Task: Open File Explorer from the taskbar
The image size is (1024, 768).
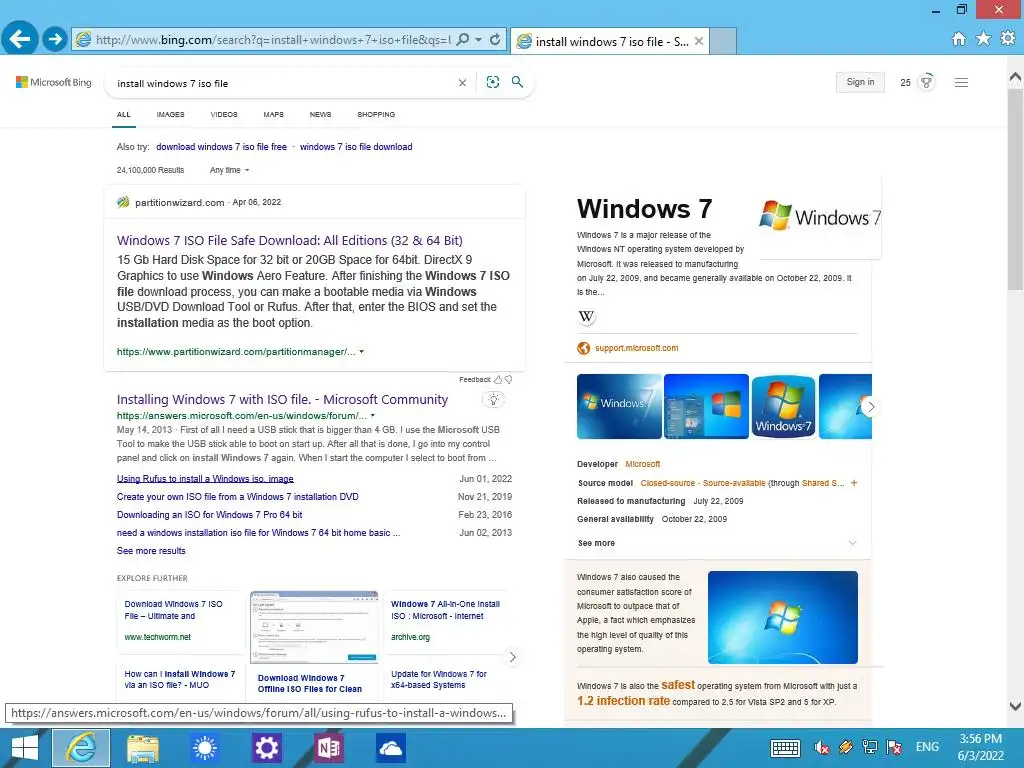Action: point(143,748)
